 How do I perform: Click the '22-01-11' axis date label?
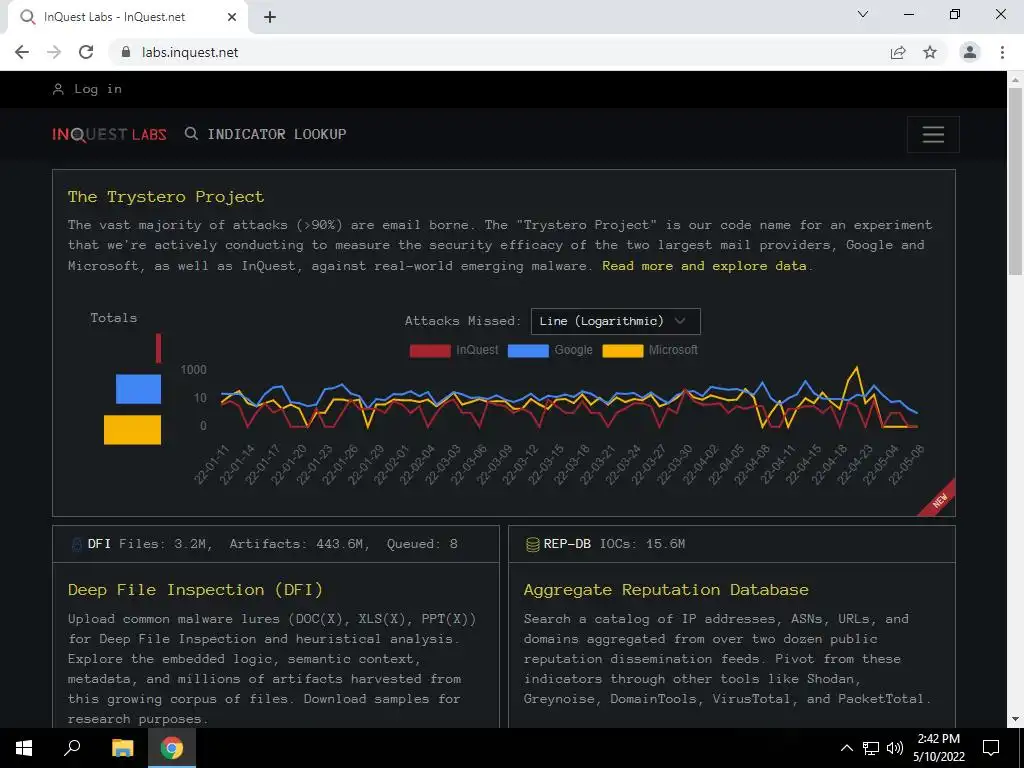(212, 464)
